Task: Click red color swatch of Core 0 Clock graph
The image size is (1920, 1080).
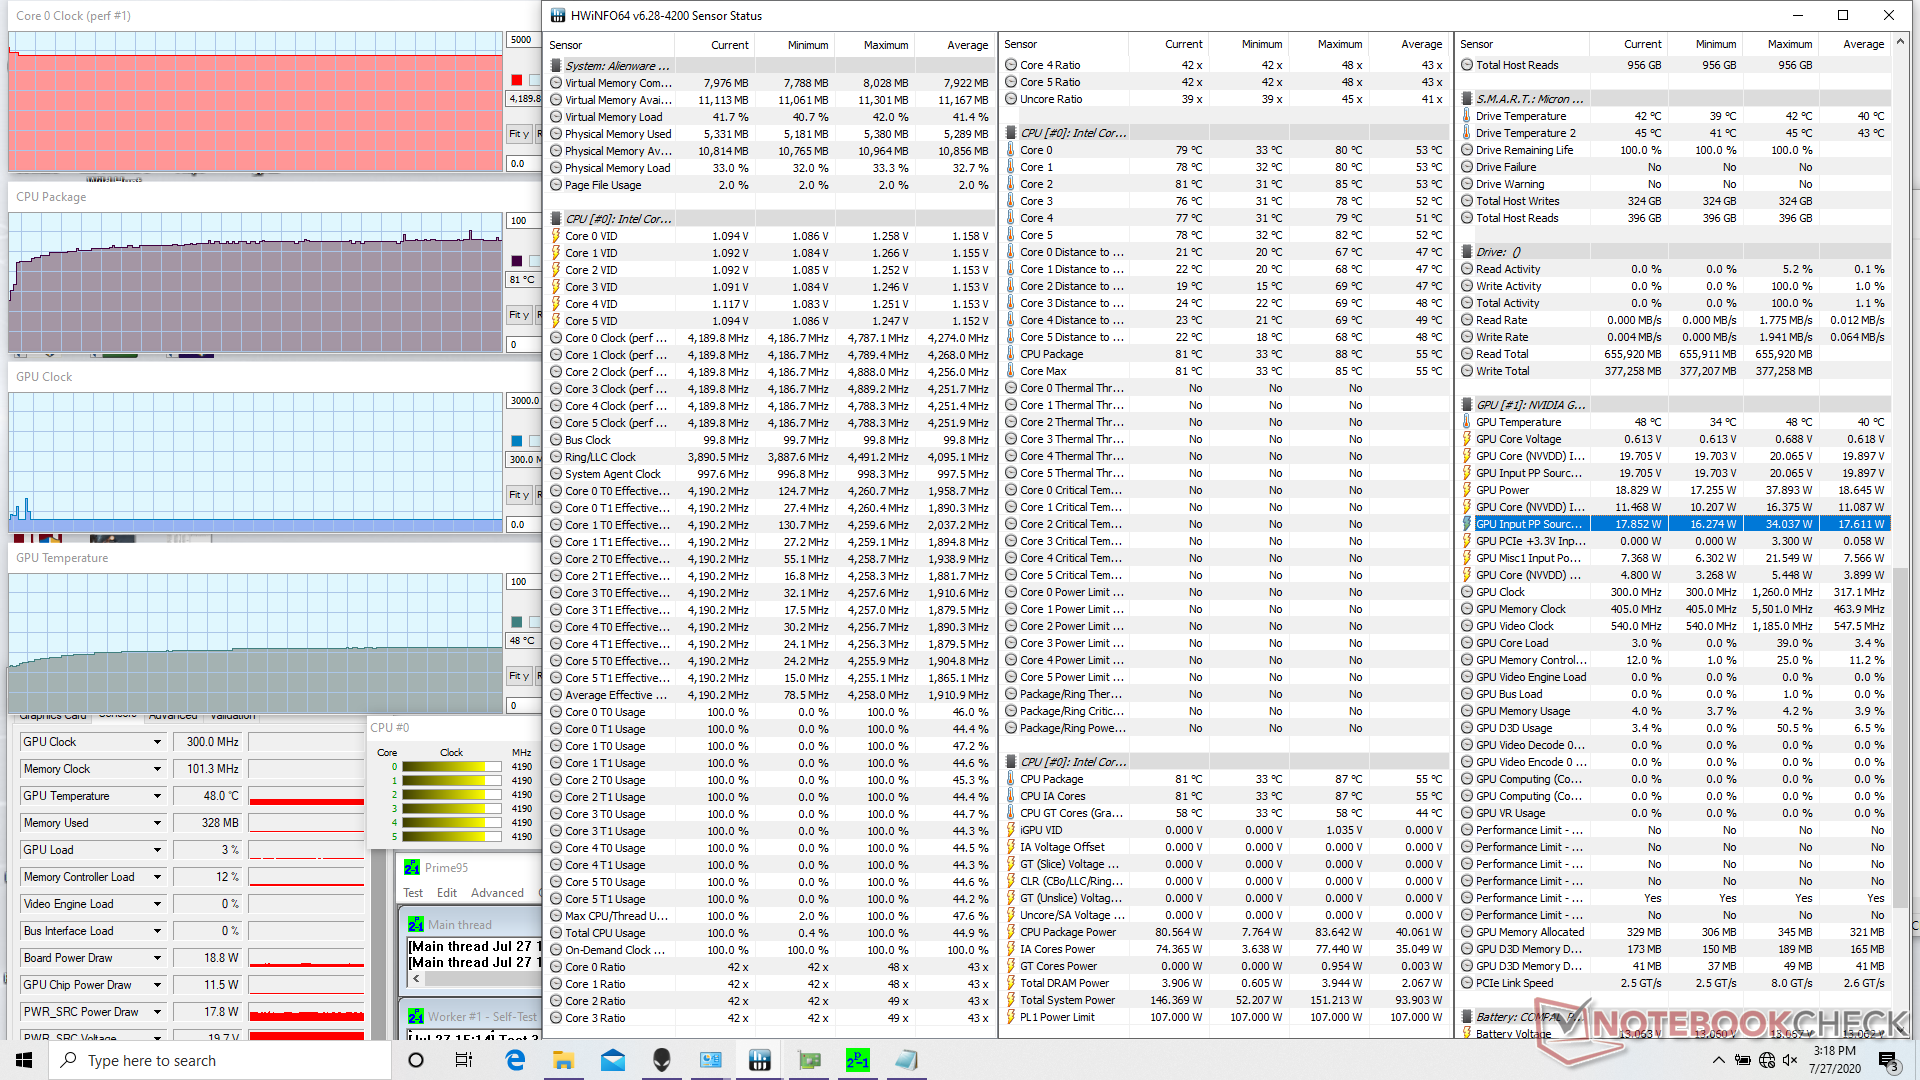Action: pos(517,80)
